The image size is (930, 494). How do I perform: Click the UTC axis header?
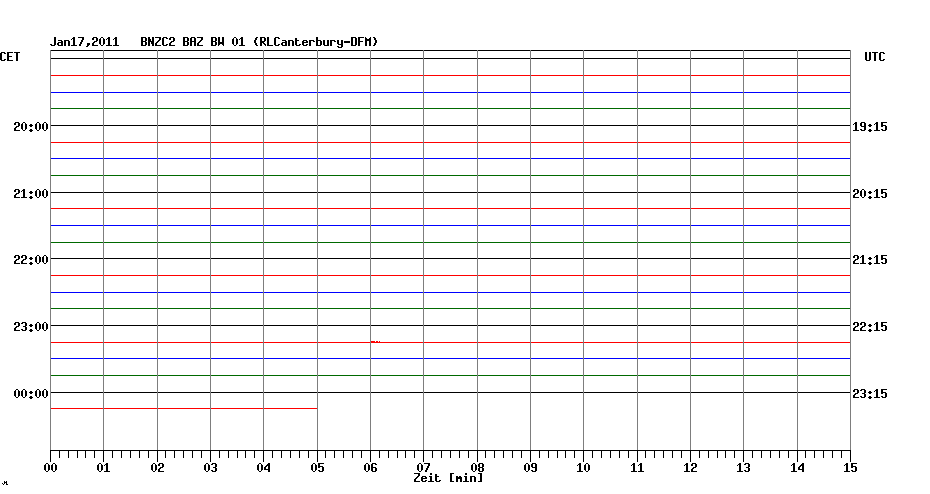tap(874, 58)
